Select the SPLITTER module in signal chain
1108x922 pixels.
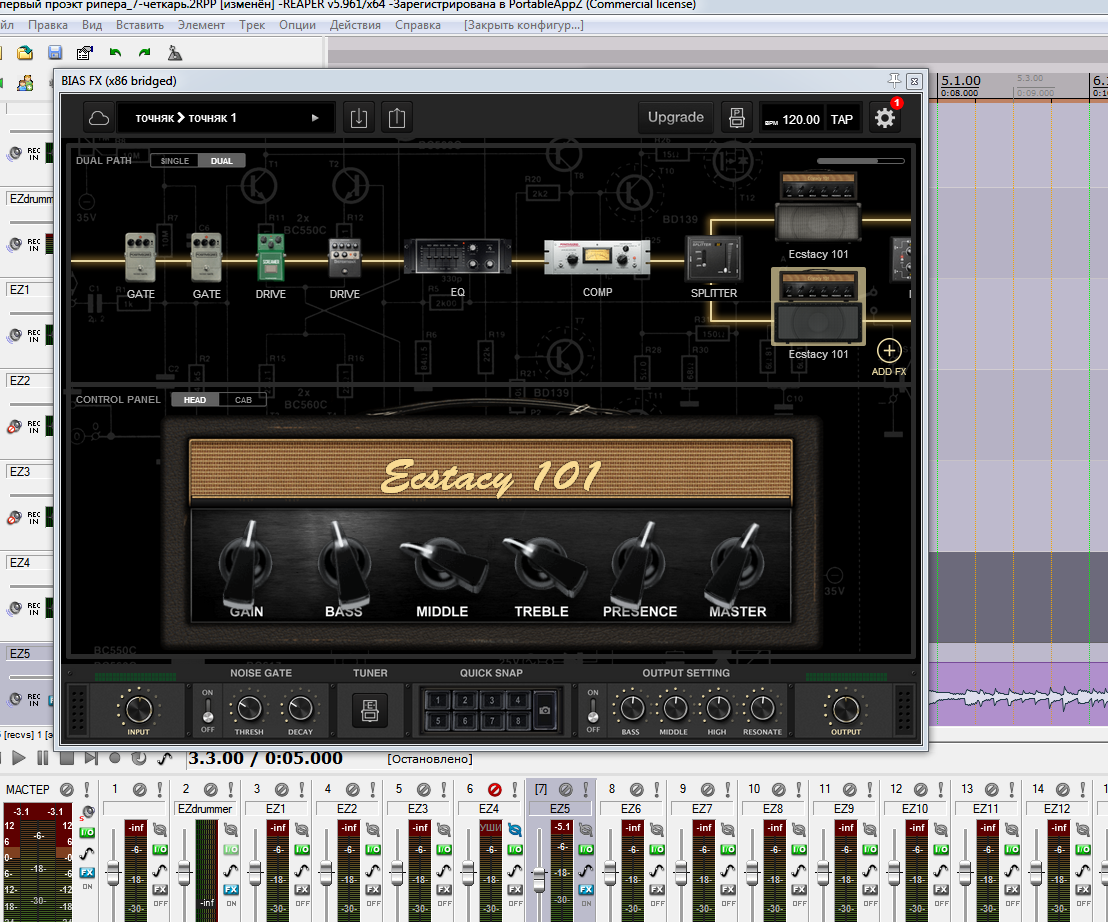click(x=713, y=259)
